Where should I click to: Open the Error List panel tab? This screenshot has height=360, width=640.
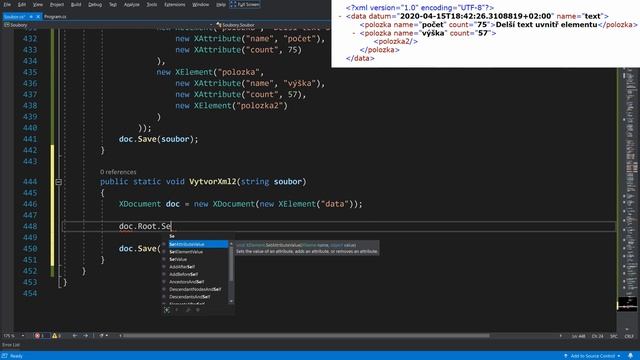point(11,345)
